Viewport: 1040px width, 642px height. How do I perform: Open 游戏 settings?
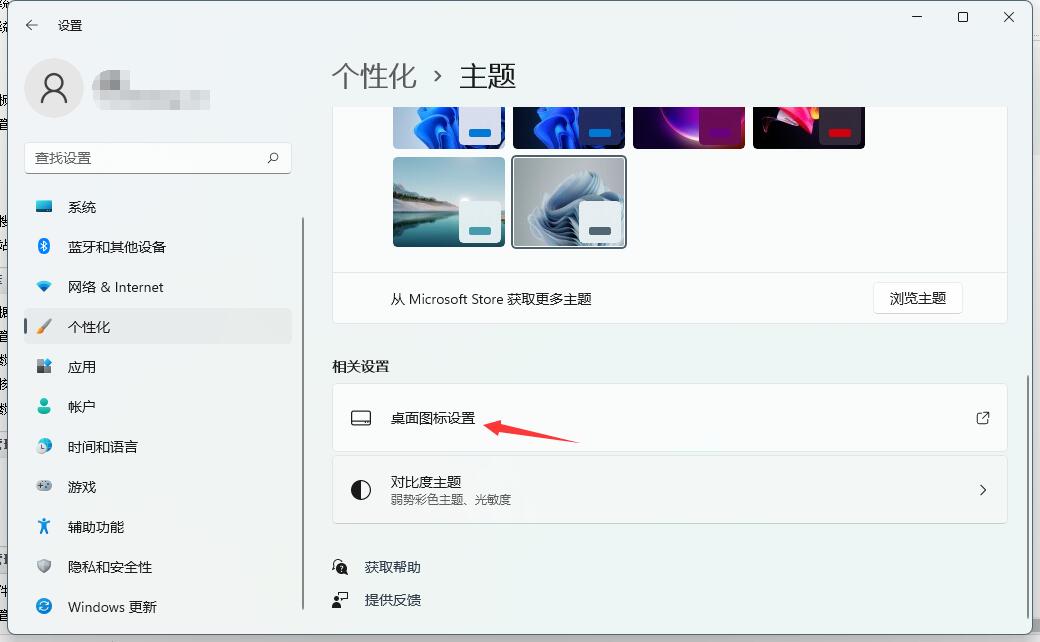click(x=158, y=487)
